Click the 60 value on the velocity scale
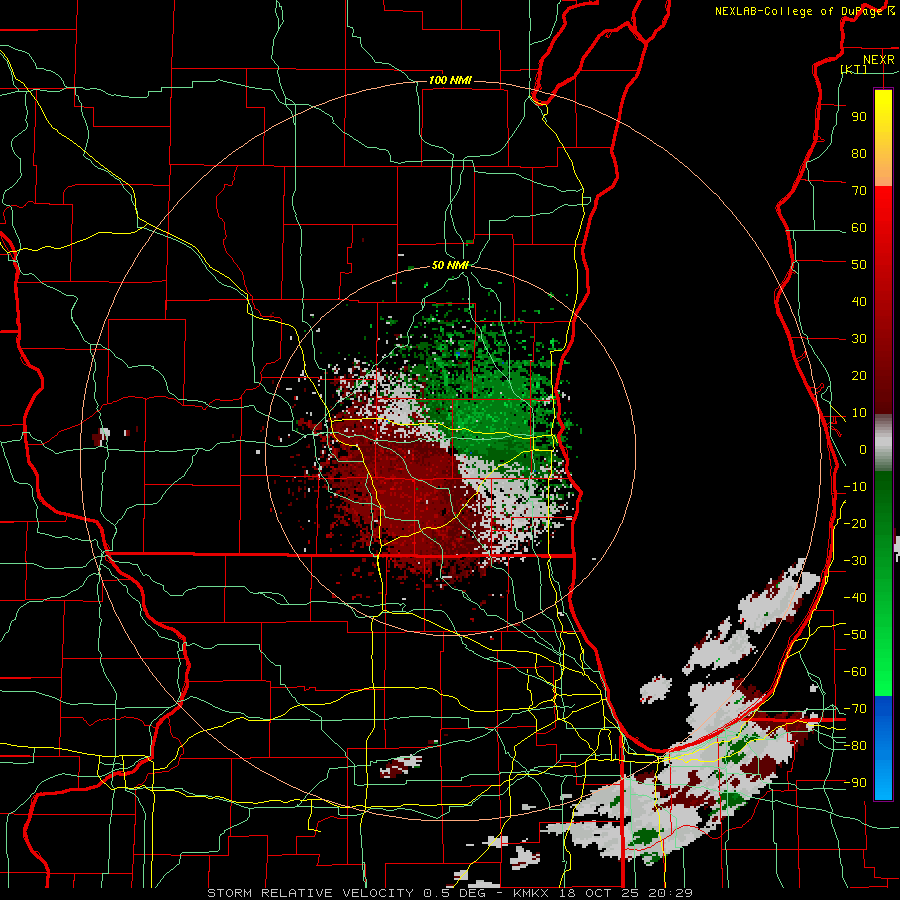 tap(859, 228)
